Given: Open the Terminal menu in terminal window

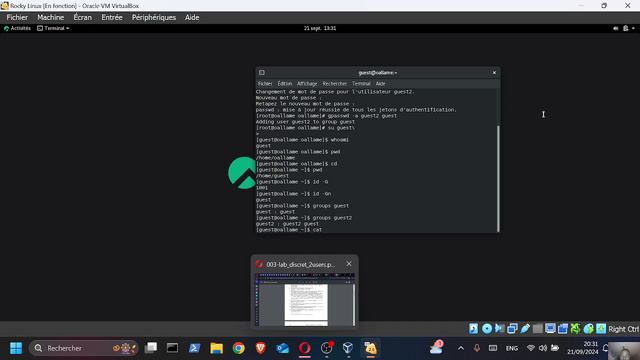Looking at the screenshot, I should 361,83.
